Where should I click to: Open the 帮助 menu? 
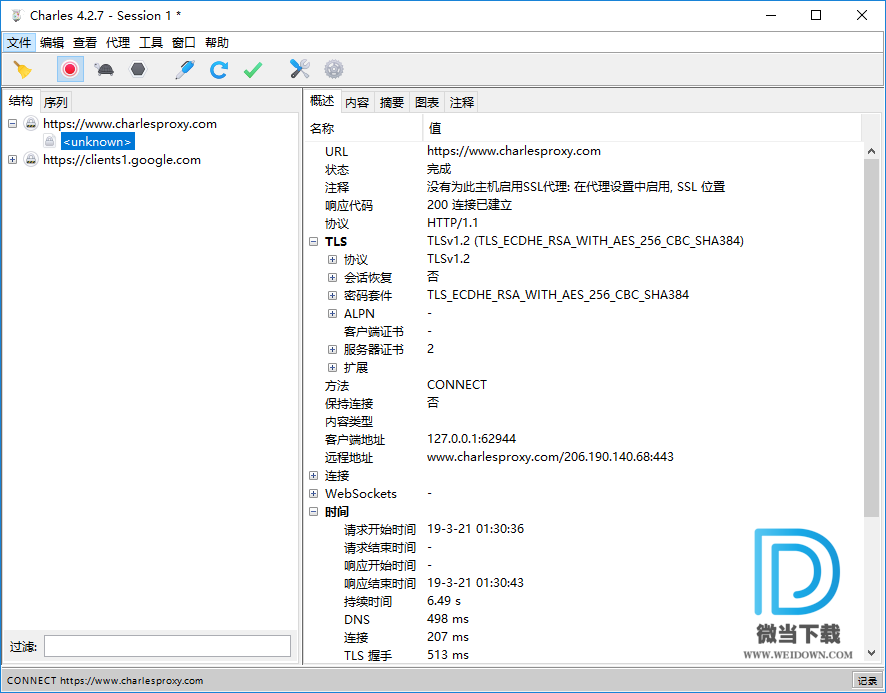[x=217, y=42]
